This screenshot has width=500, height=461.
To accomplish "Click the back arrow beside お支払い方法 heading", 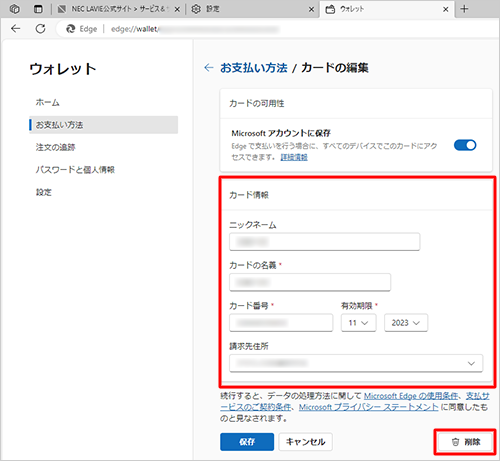I will click(x=209, y=68).
